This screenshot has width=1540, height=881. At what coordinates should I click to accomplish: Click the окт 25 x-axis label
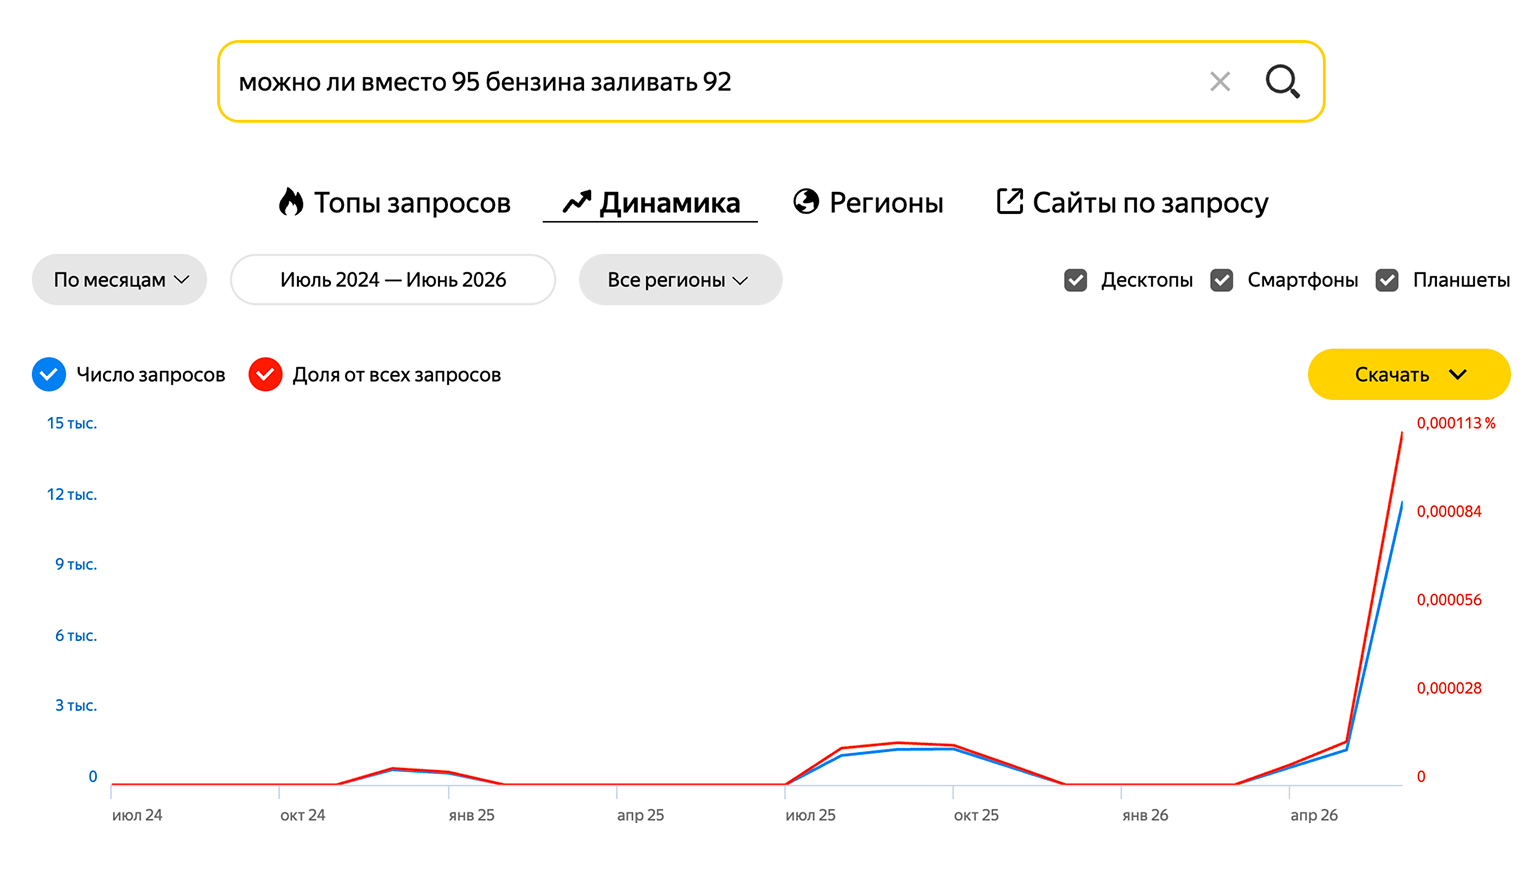[977, 815]
